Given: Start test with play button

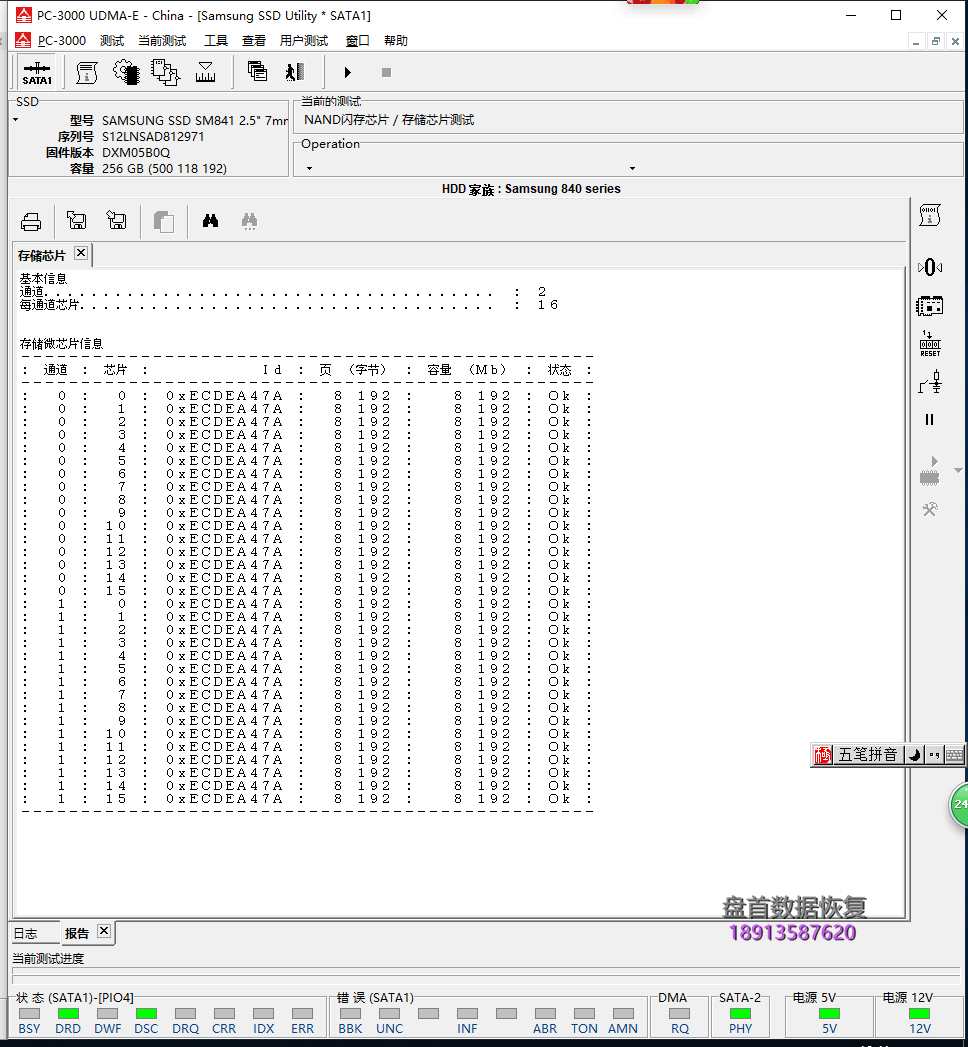Looking at the screenshot, I should 347,72.
